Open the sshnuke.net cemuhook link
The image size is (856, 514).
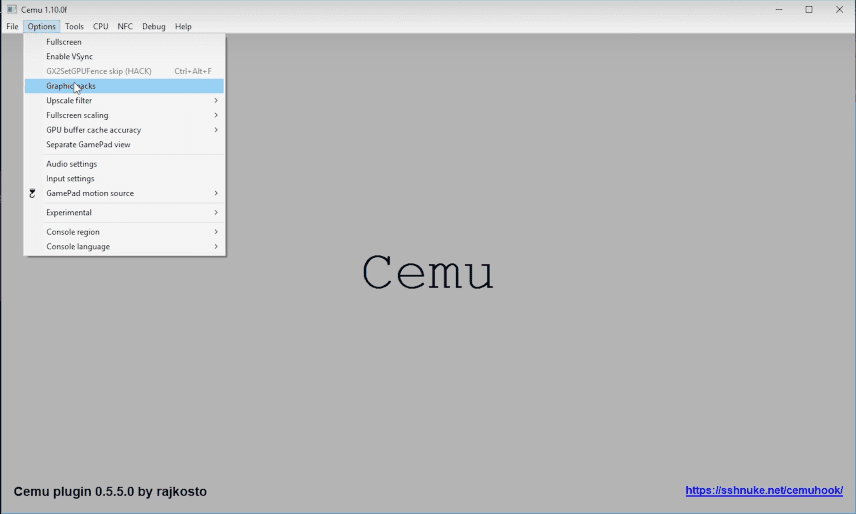point(763,491)
